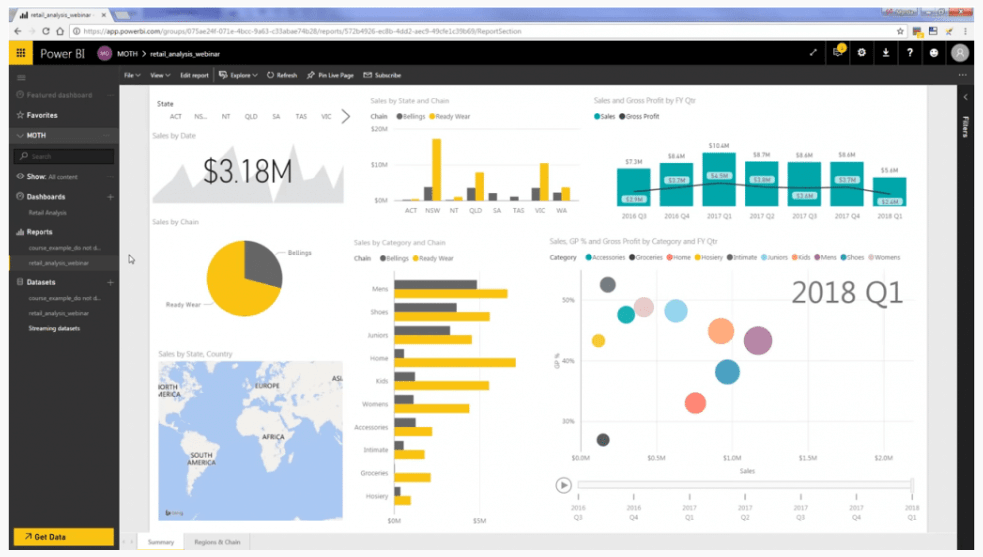
Task: Open the Explore dropdown in the toolbar
Action: pos(239,75)
